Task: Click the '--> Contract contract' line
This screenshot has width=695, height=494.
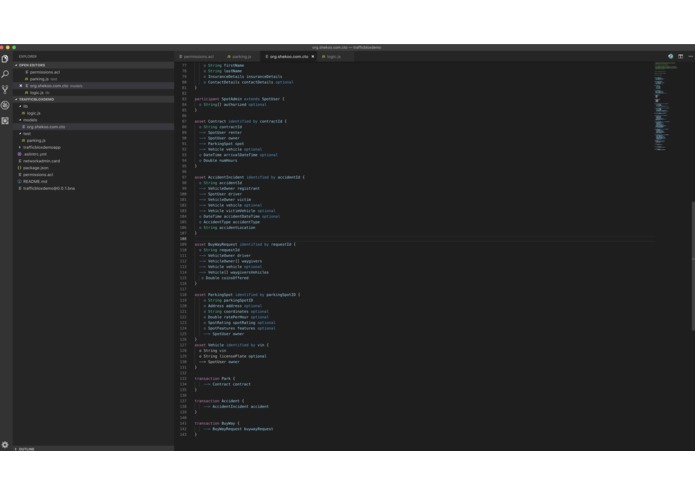Action: [x=227, y=384]
